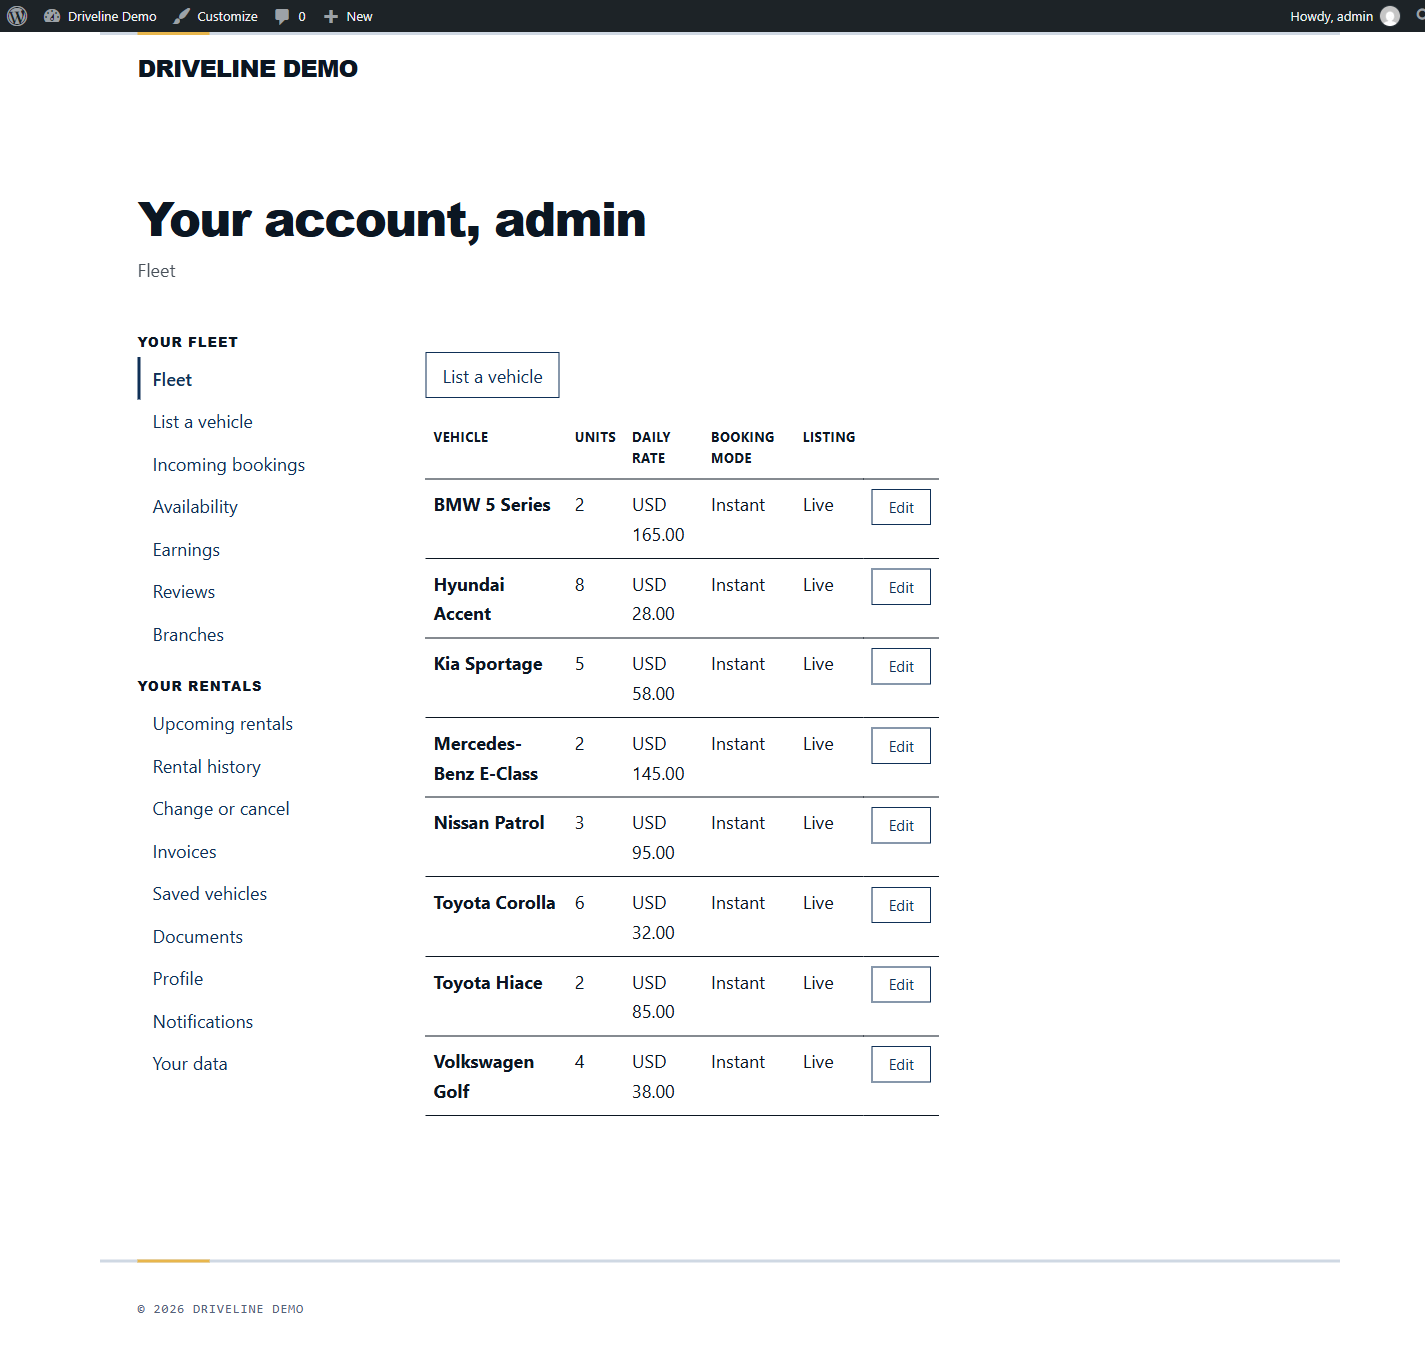Click the USD 145.00 daily rate
Screen dimensions: 1425x1355
coord(658,759)
